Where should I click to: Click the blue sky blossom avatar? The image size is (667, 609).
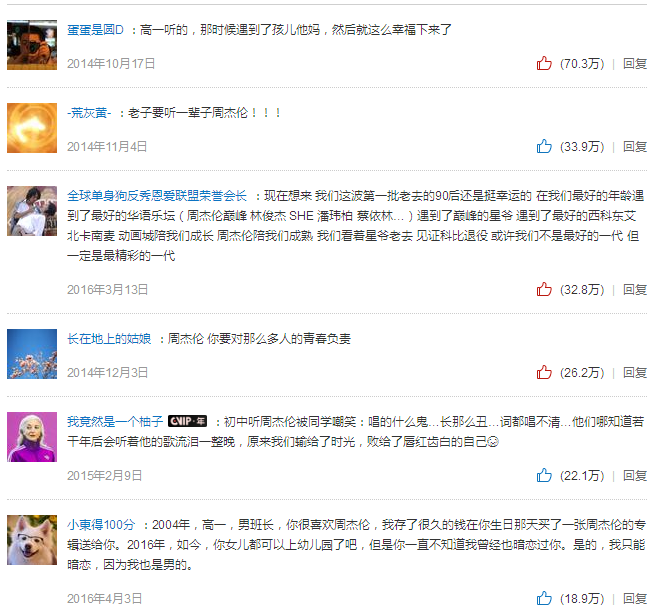coord(32,354)
